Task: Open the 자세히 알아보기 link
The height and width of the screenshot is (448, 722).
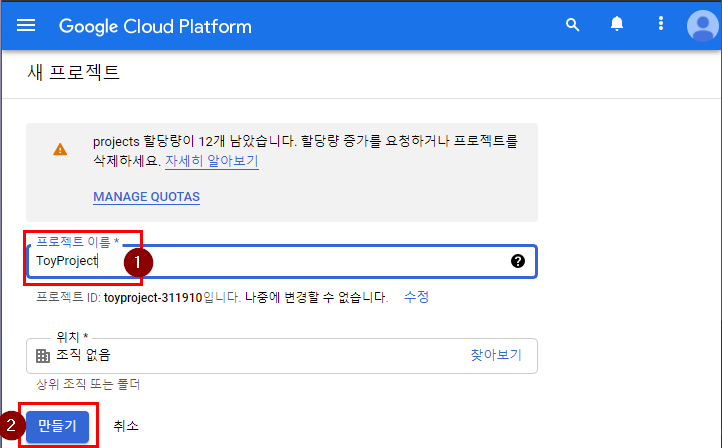Action: [212, 161]
